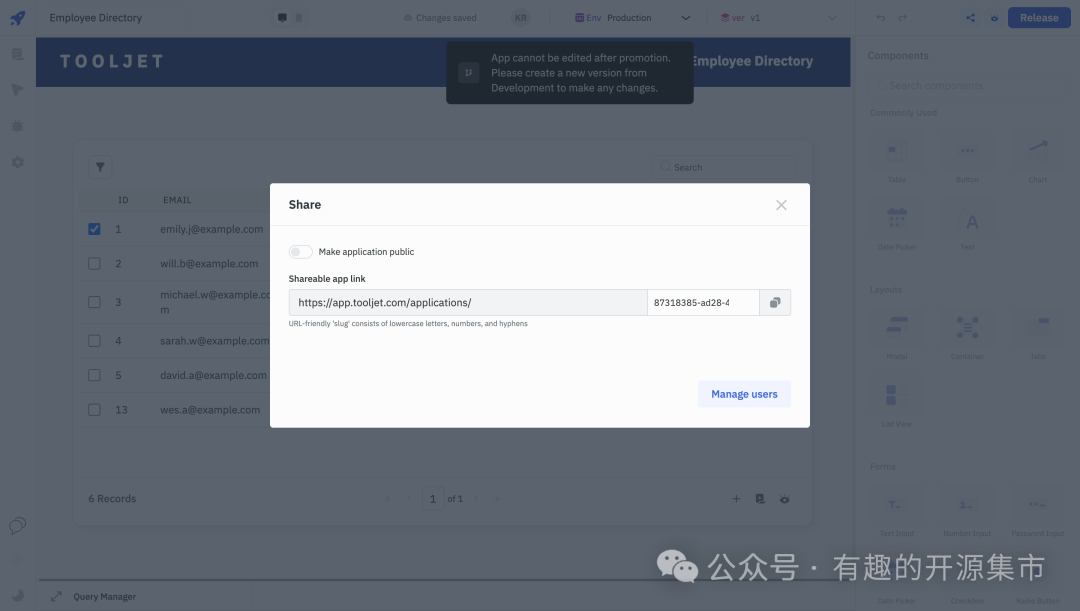
Task: Open the Env Production dropdown
Action: (x=632, y=18)
